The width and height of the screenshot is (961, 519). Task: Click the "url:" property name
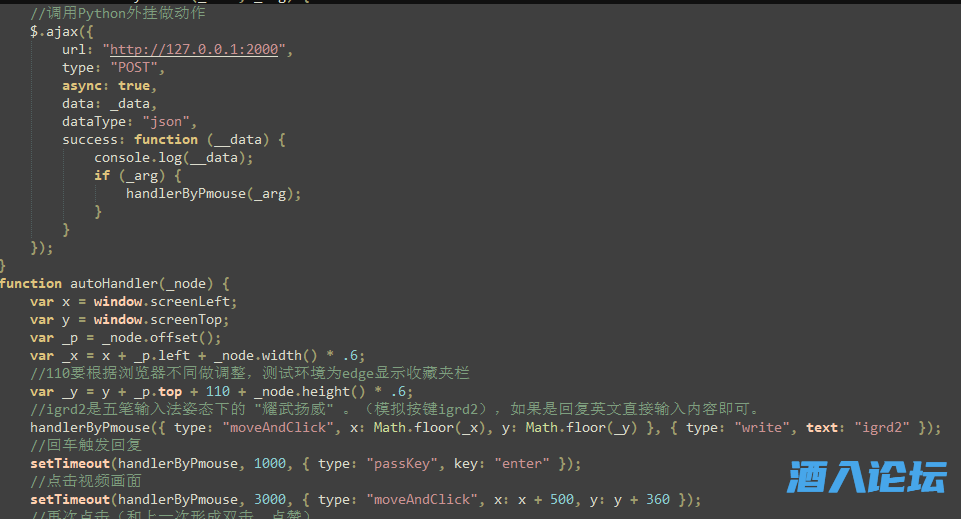click(x=77, y=50)
